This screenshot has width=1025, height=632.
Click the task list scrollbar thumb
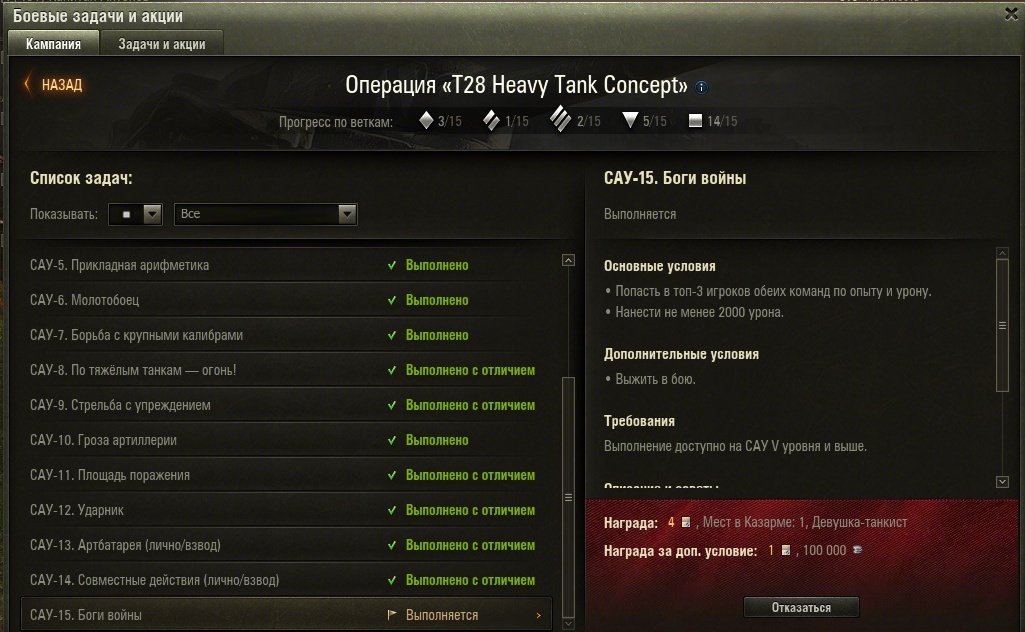568,497
